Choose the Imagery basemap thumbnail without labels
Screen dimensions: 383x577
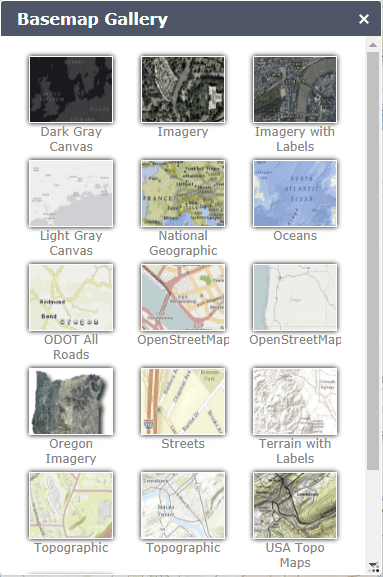click(183, 89)
